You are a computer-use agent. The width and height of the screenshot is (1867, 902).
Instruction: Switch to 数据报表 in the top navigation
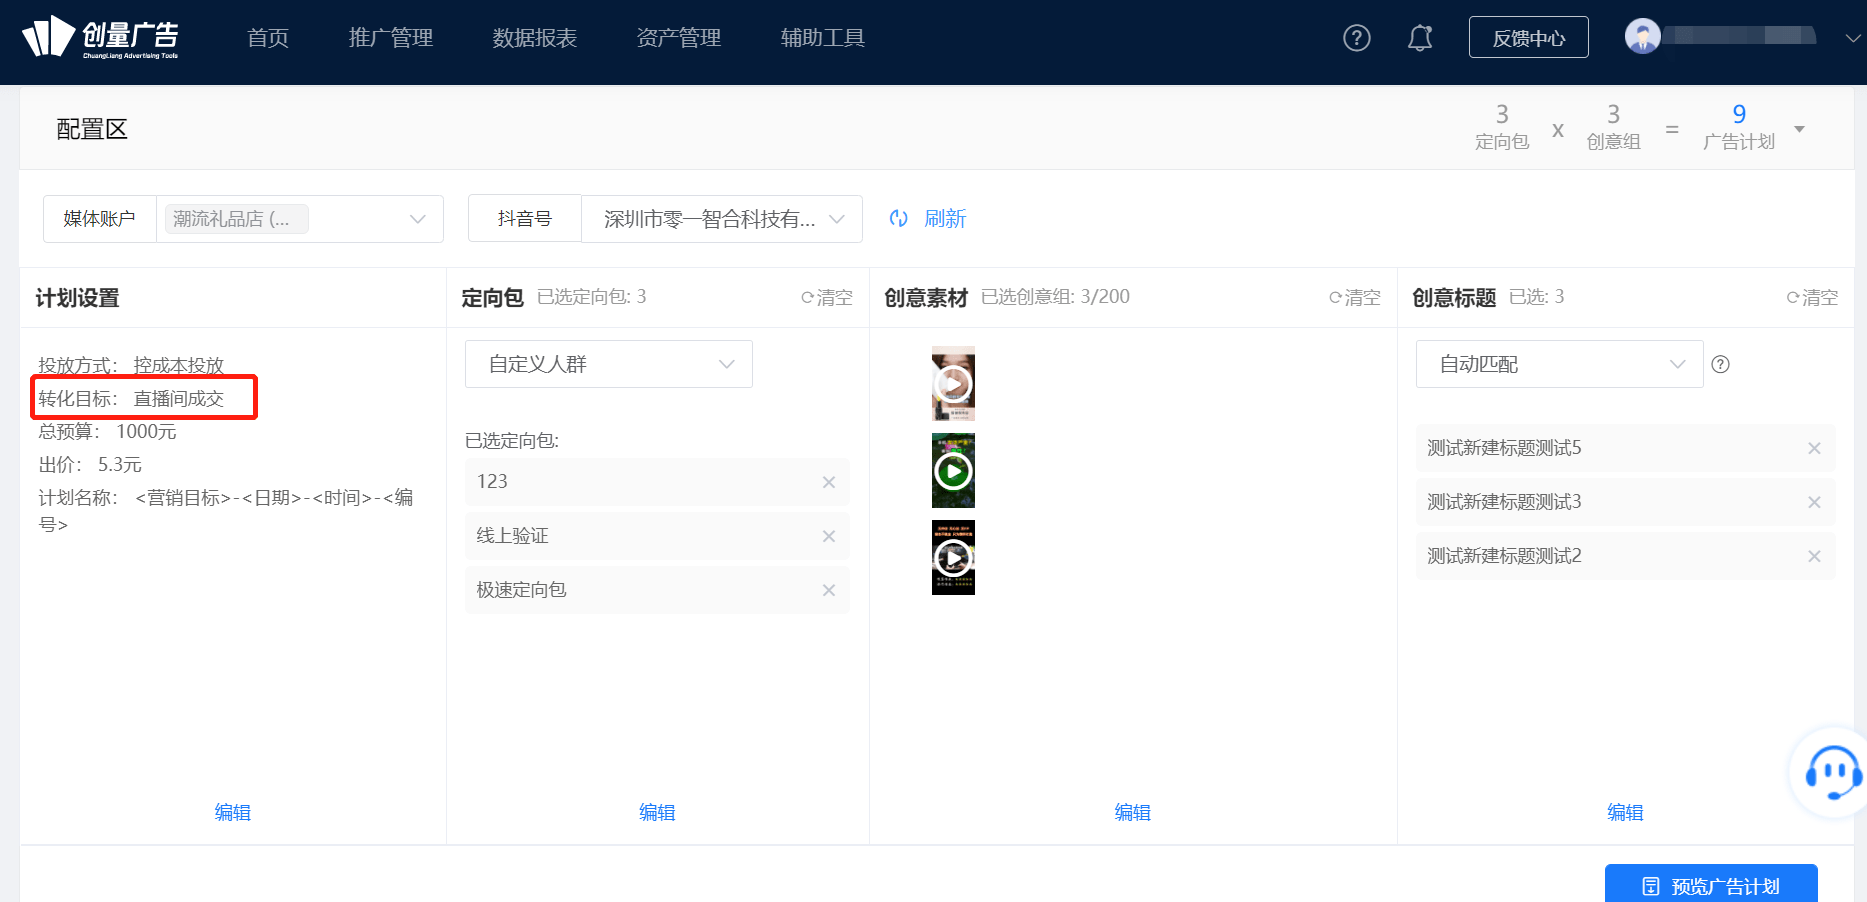534,38
